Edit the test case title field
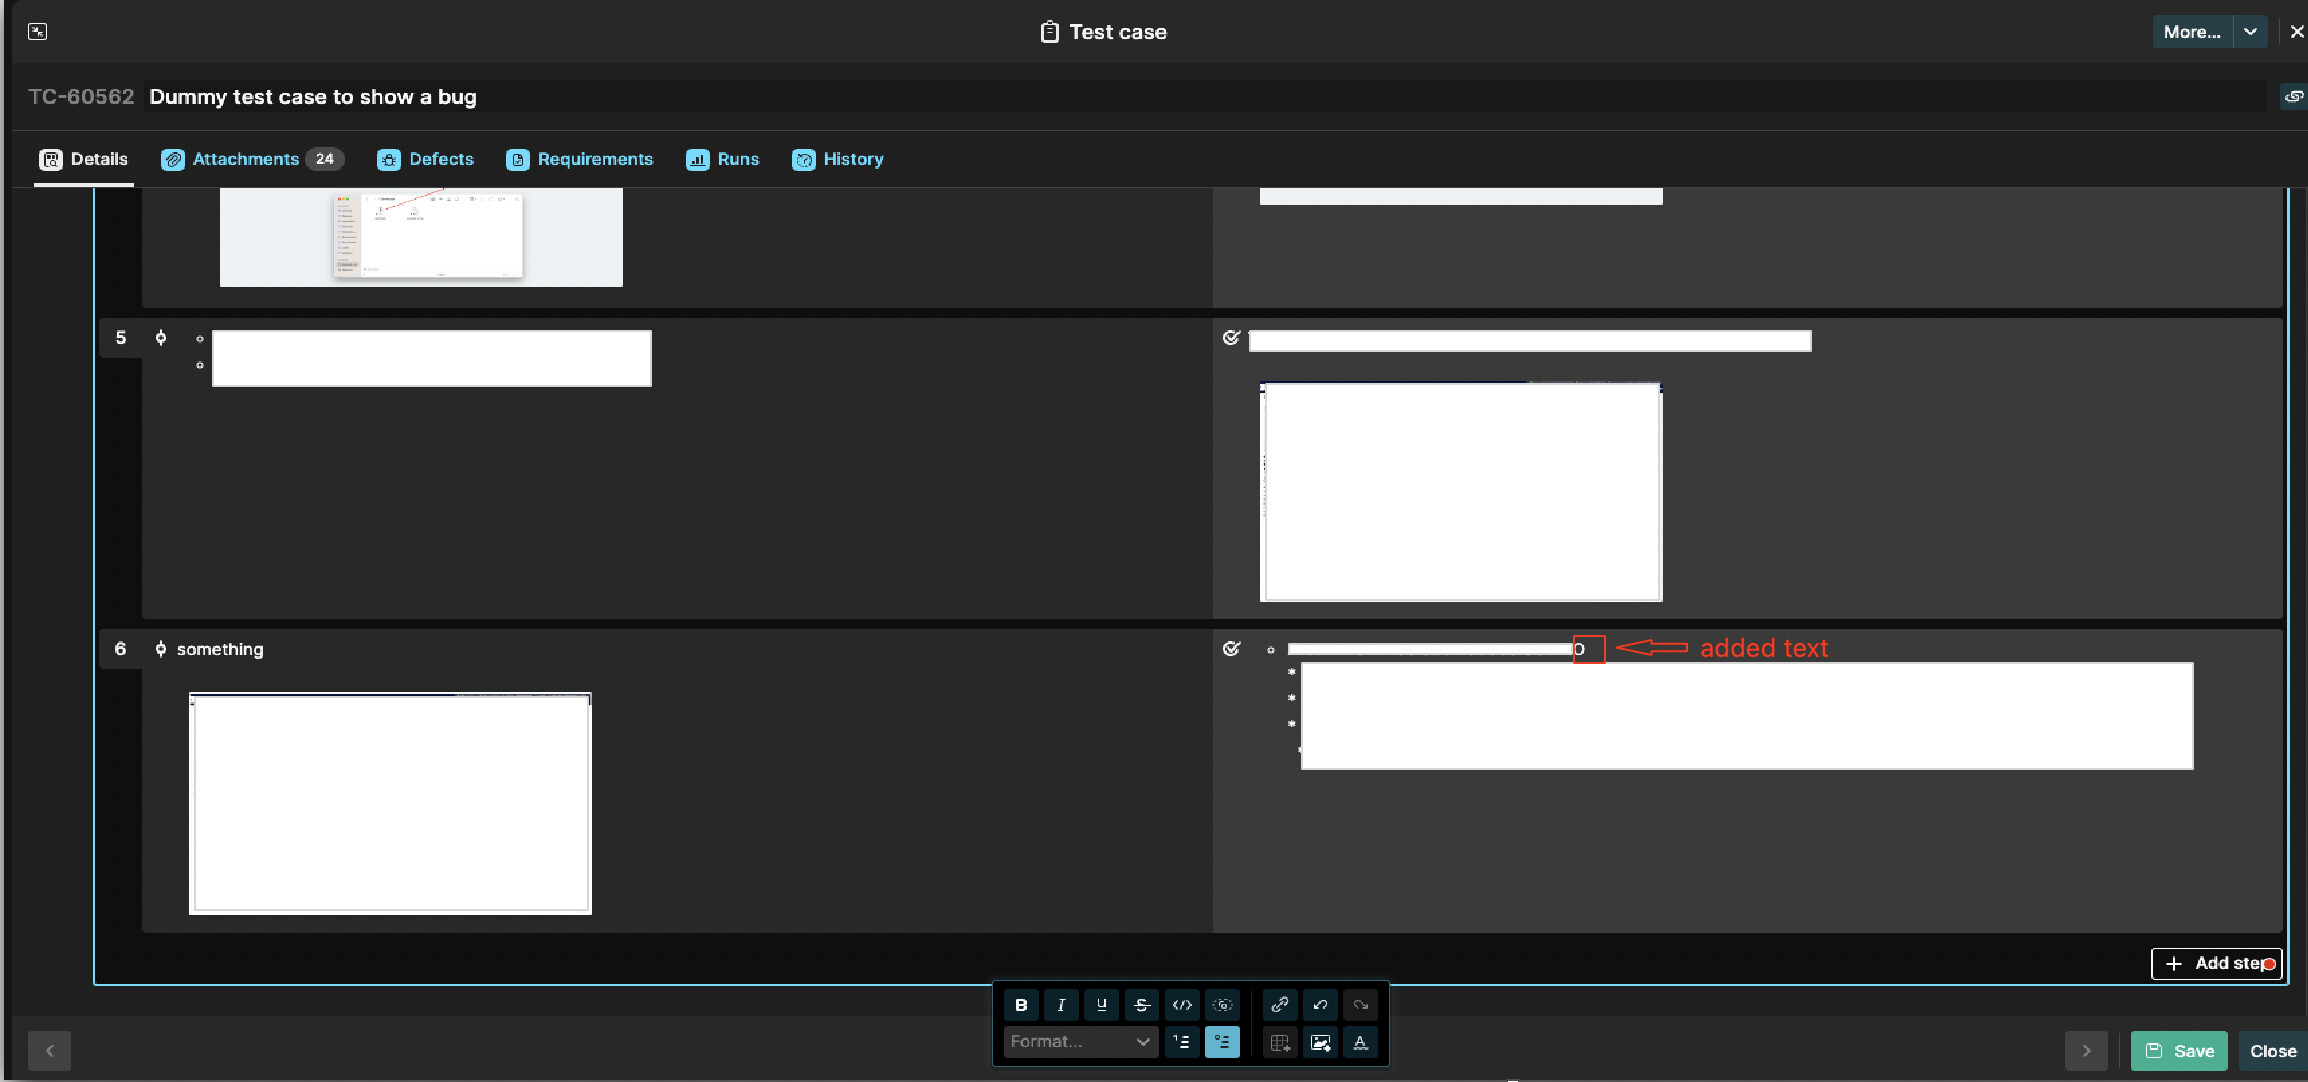Viewport: 2308px width, 1082px height. point(1205,96)
